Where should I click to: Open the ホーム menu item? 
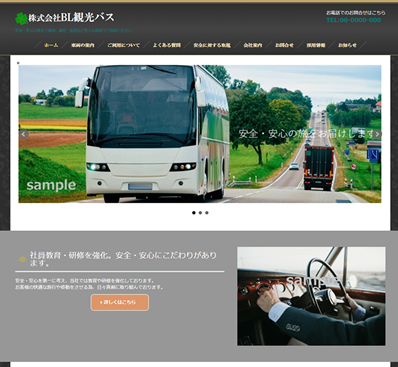point(51,45)
